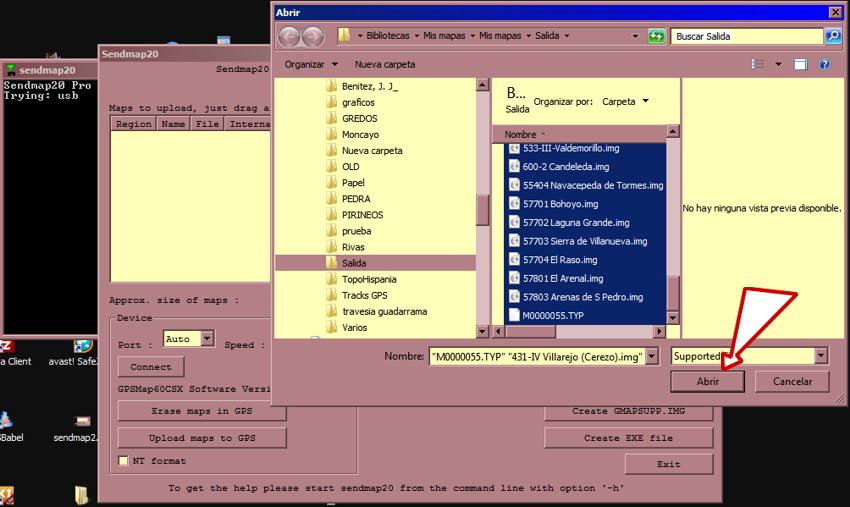This screenshot has height=507, width=850.
Task: Click the folder icon of GREDOS
Action: coord(332,118)
